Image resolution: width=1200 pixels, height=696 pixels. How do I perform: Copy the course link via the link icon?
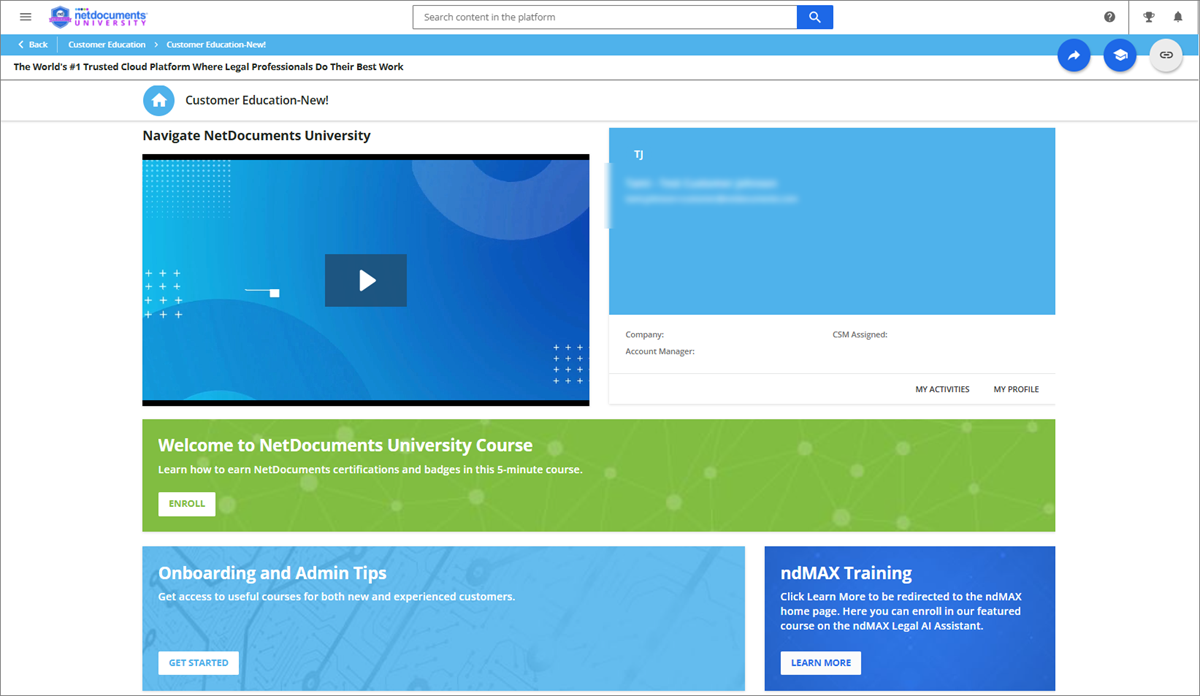pos(1166,55)
